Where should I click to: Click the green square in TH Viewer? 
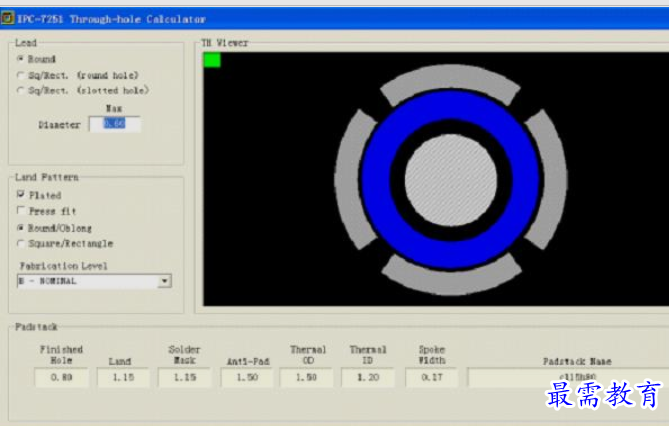(212, 60)
